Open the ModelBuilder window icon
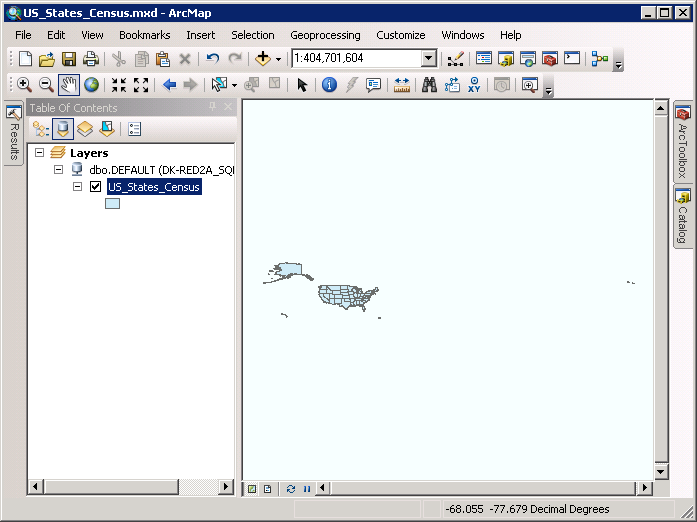697x522 pixels. (600, 59)
